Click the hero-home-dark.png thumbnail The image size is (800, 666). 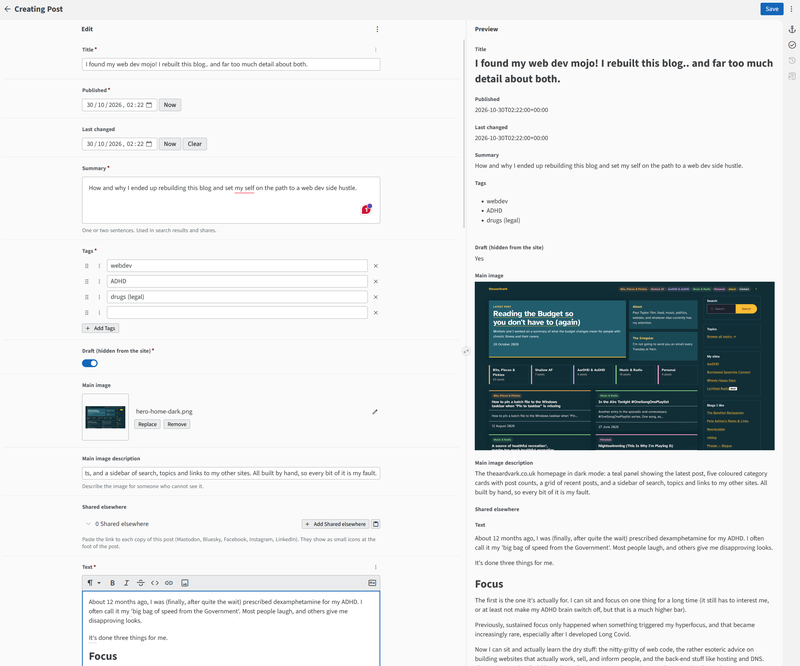coord(106,417)
